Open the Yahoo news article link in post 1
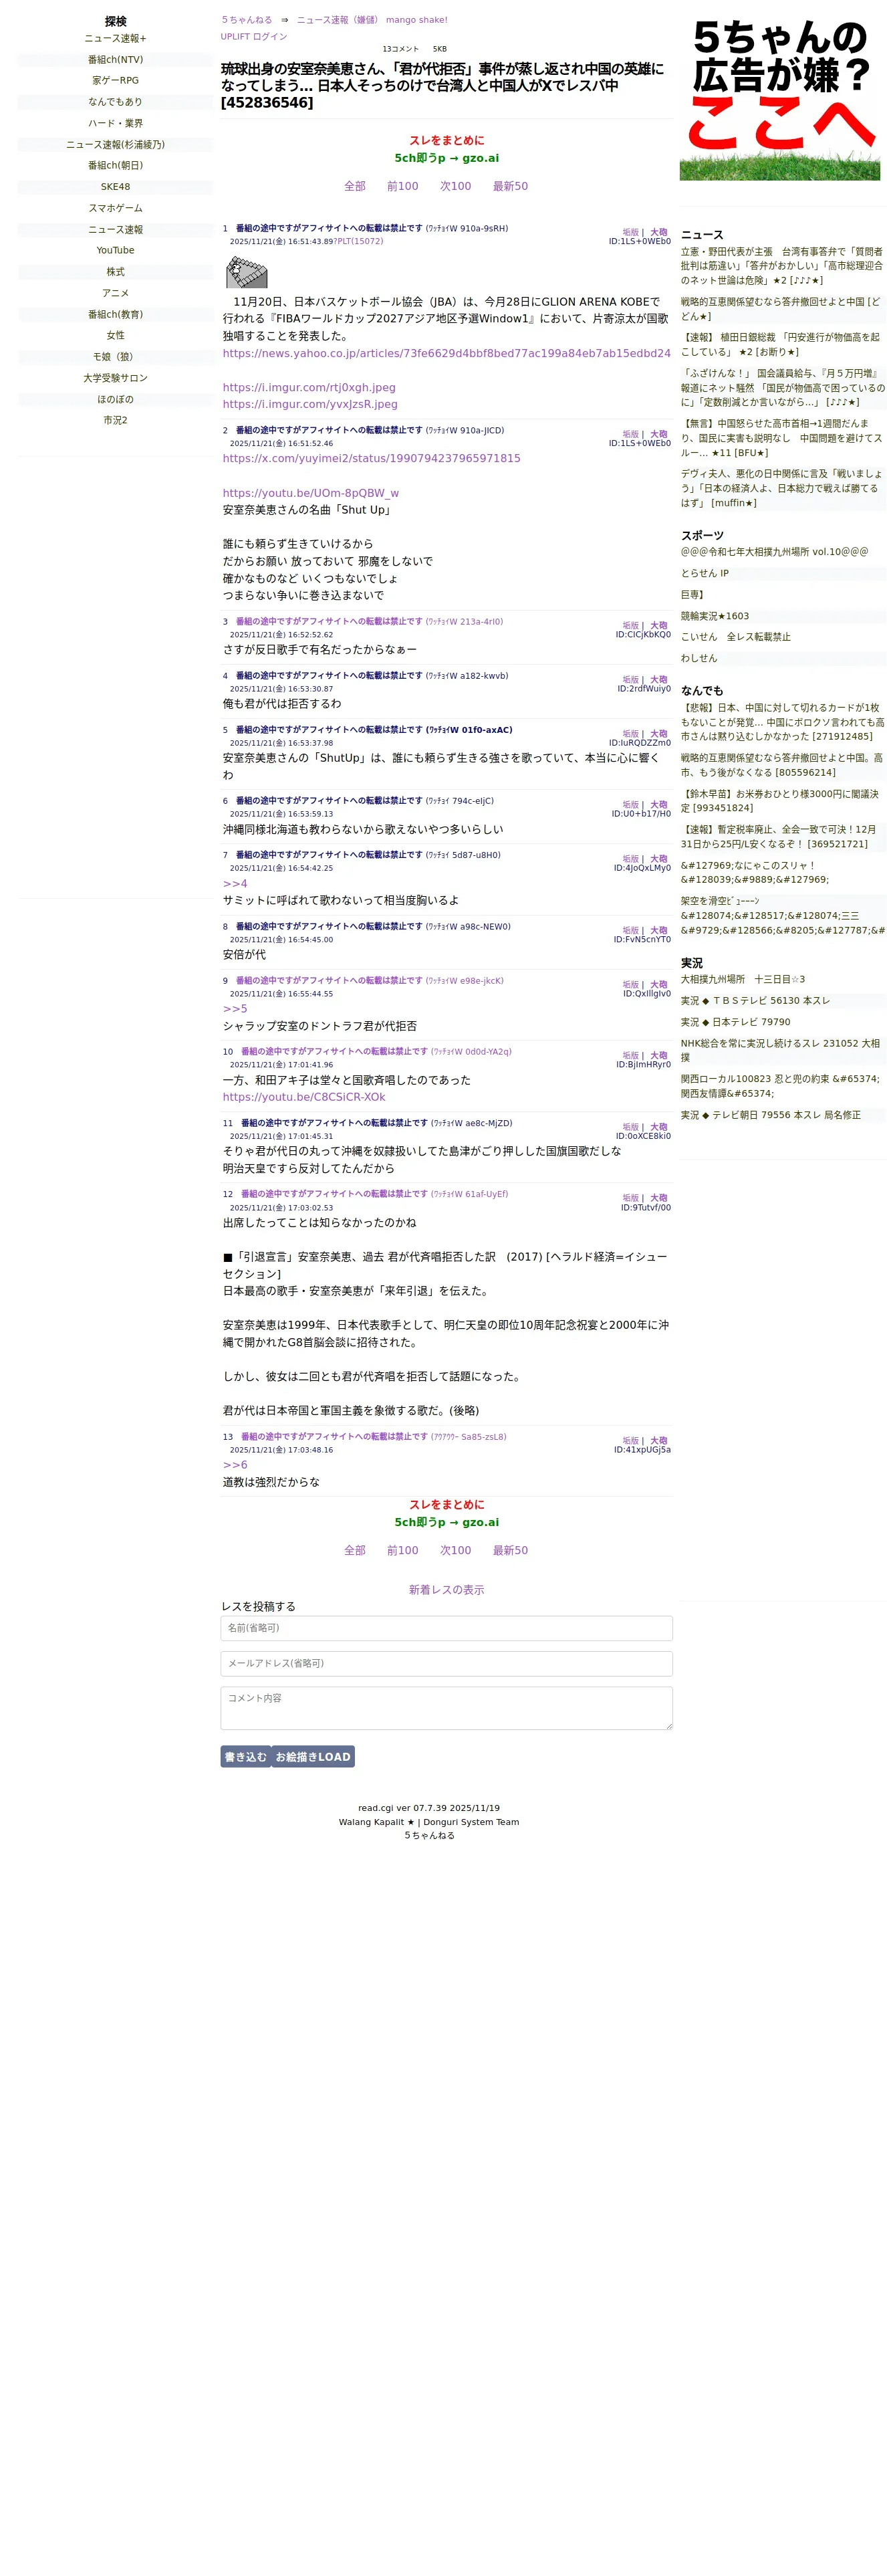The height and width of the screenshot is (2576, 887). pyautogui.click(x=446, y=353)
